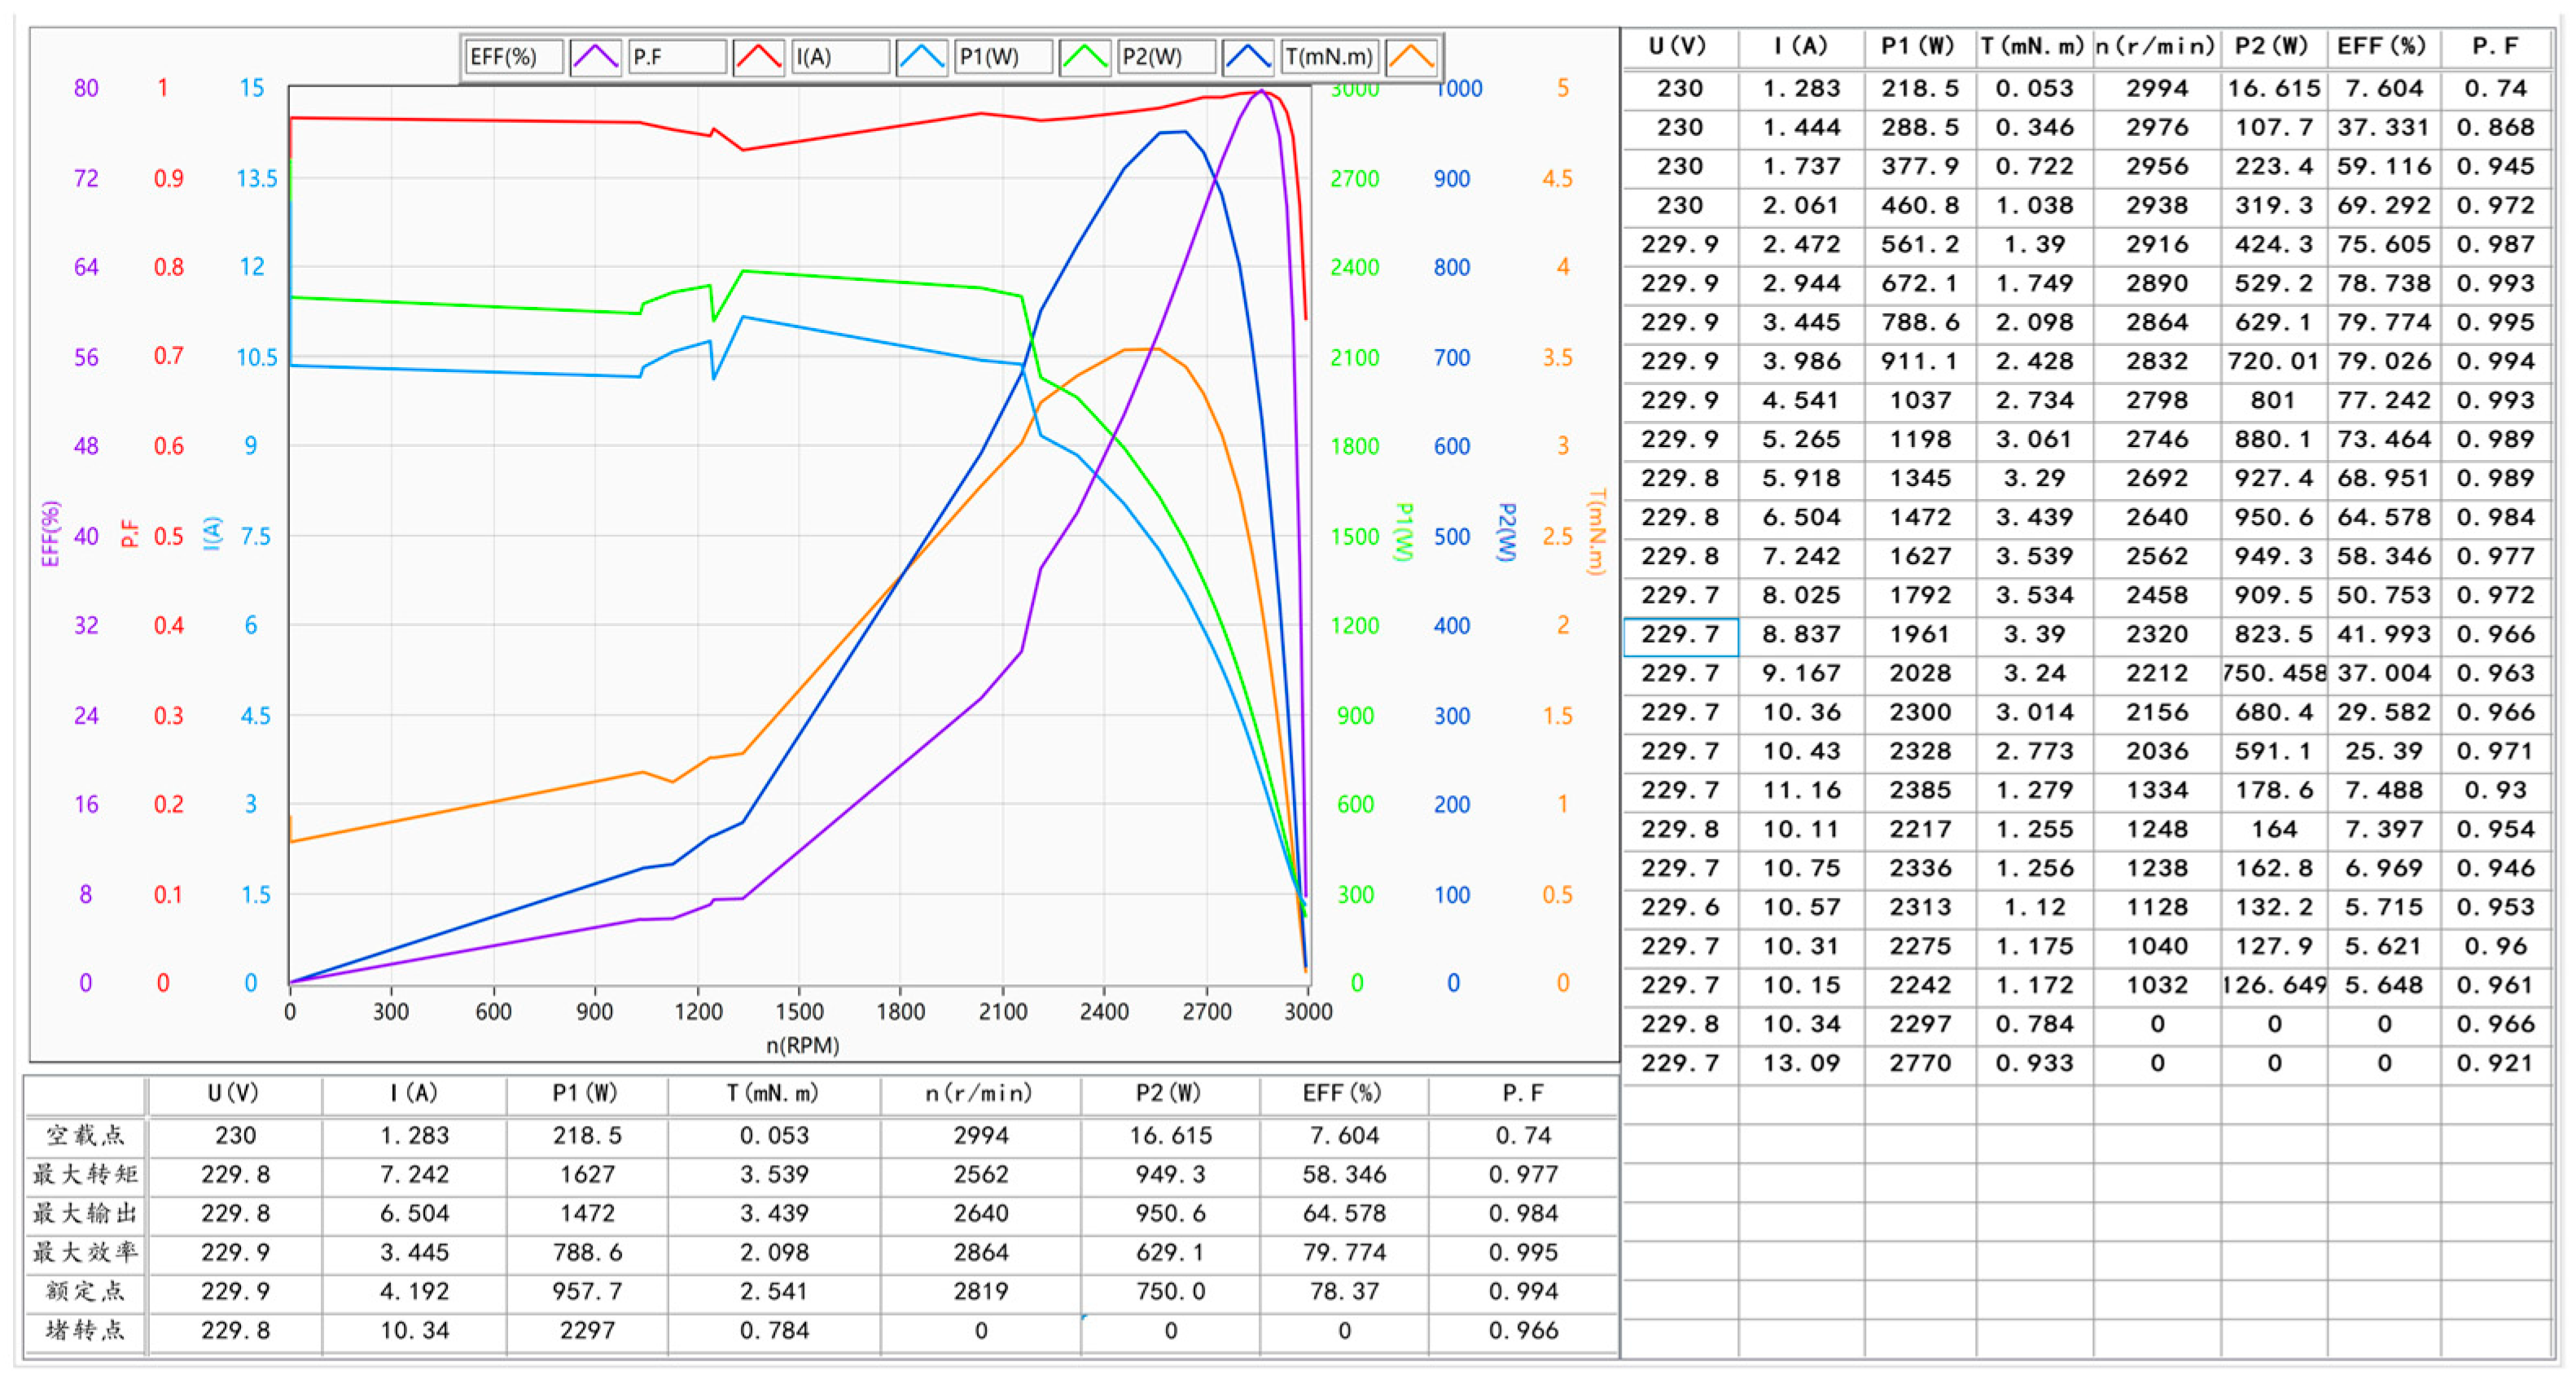Click the 额定点 row's 750.0 P2 cell

point(1170,1291)
